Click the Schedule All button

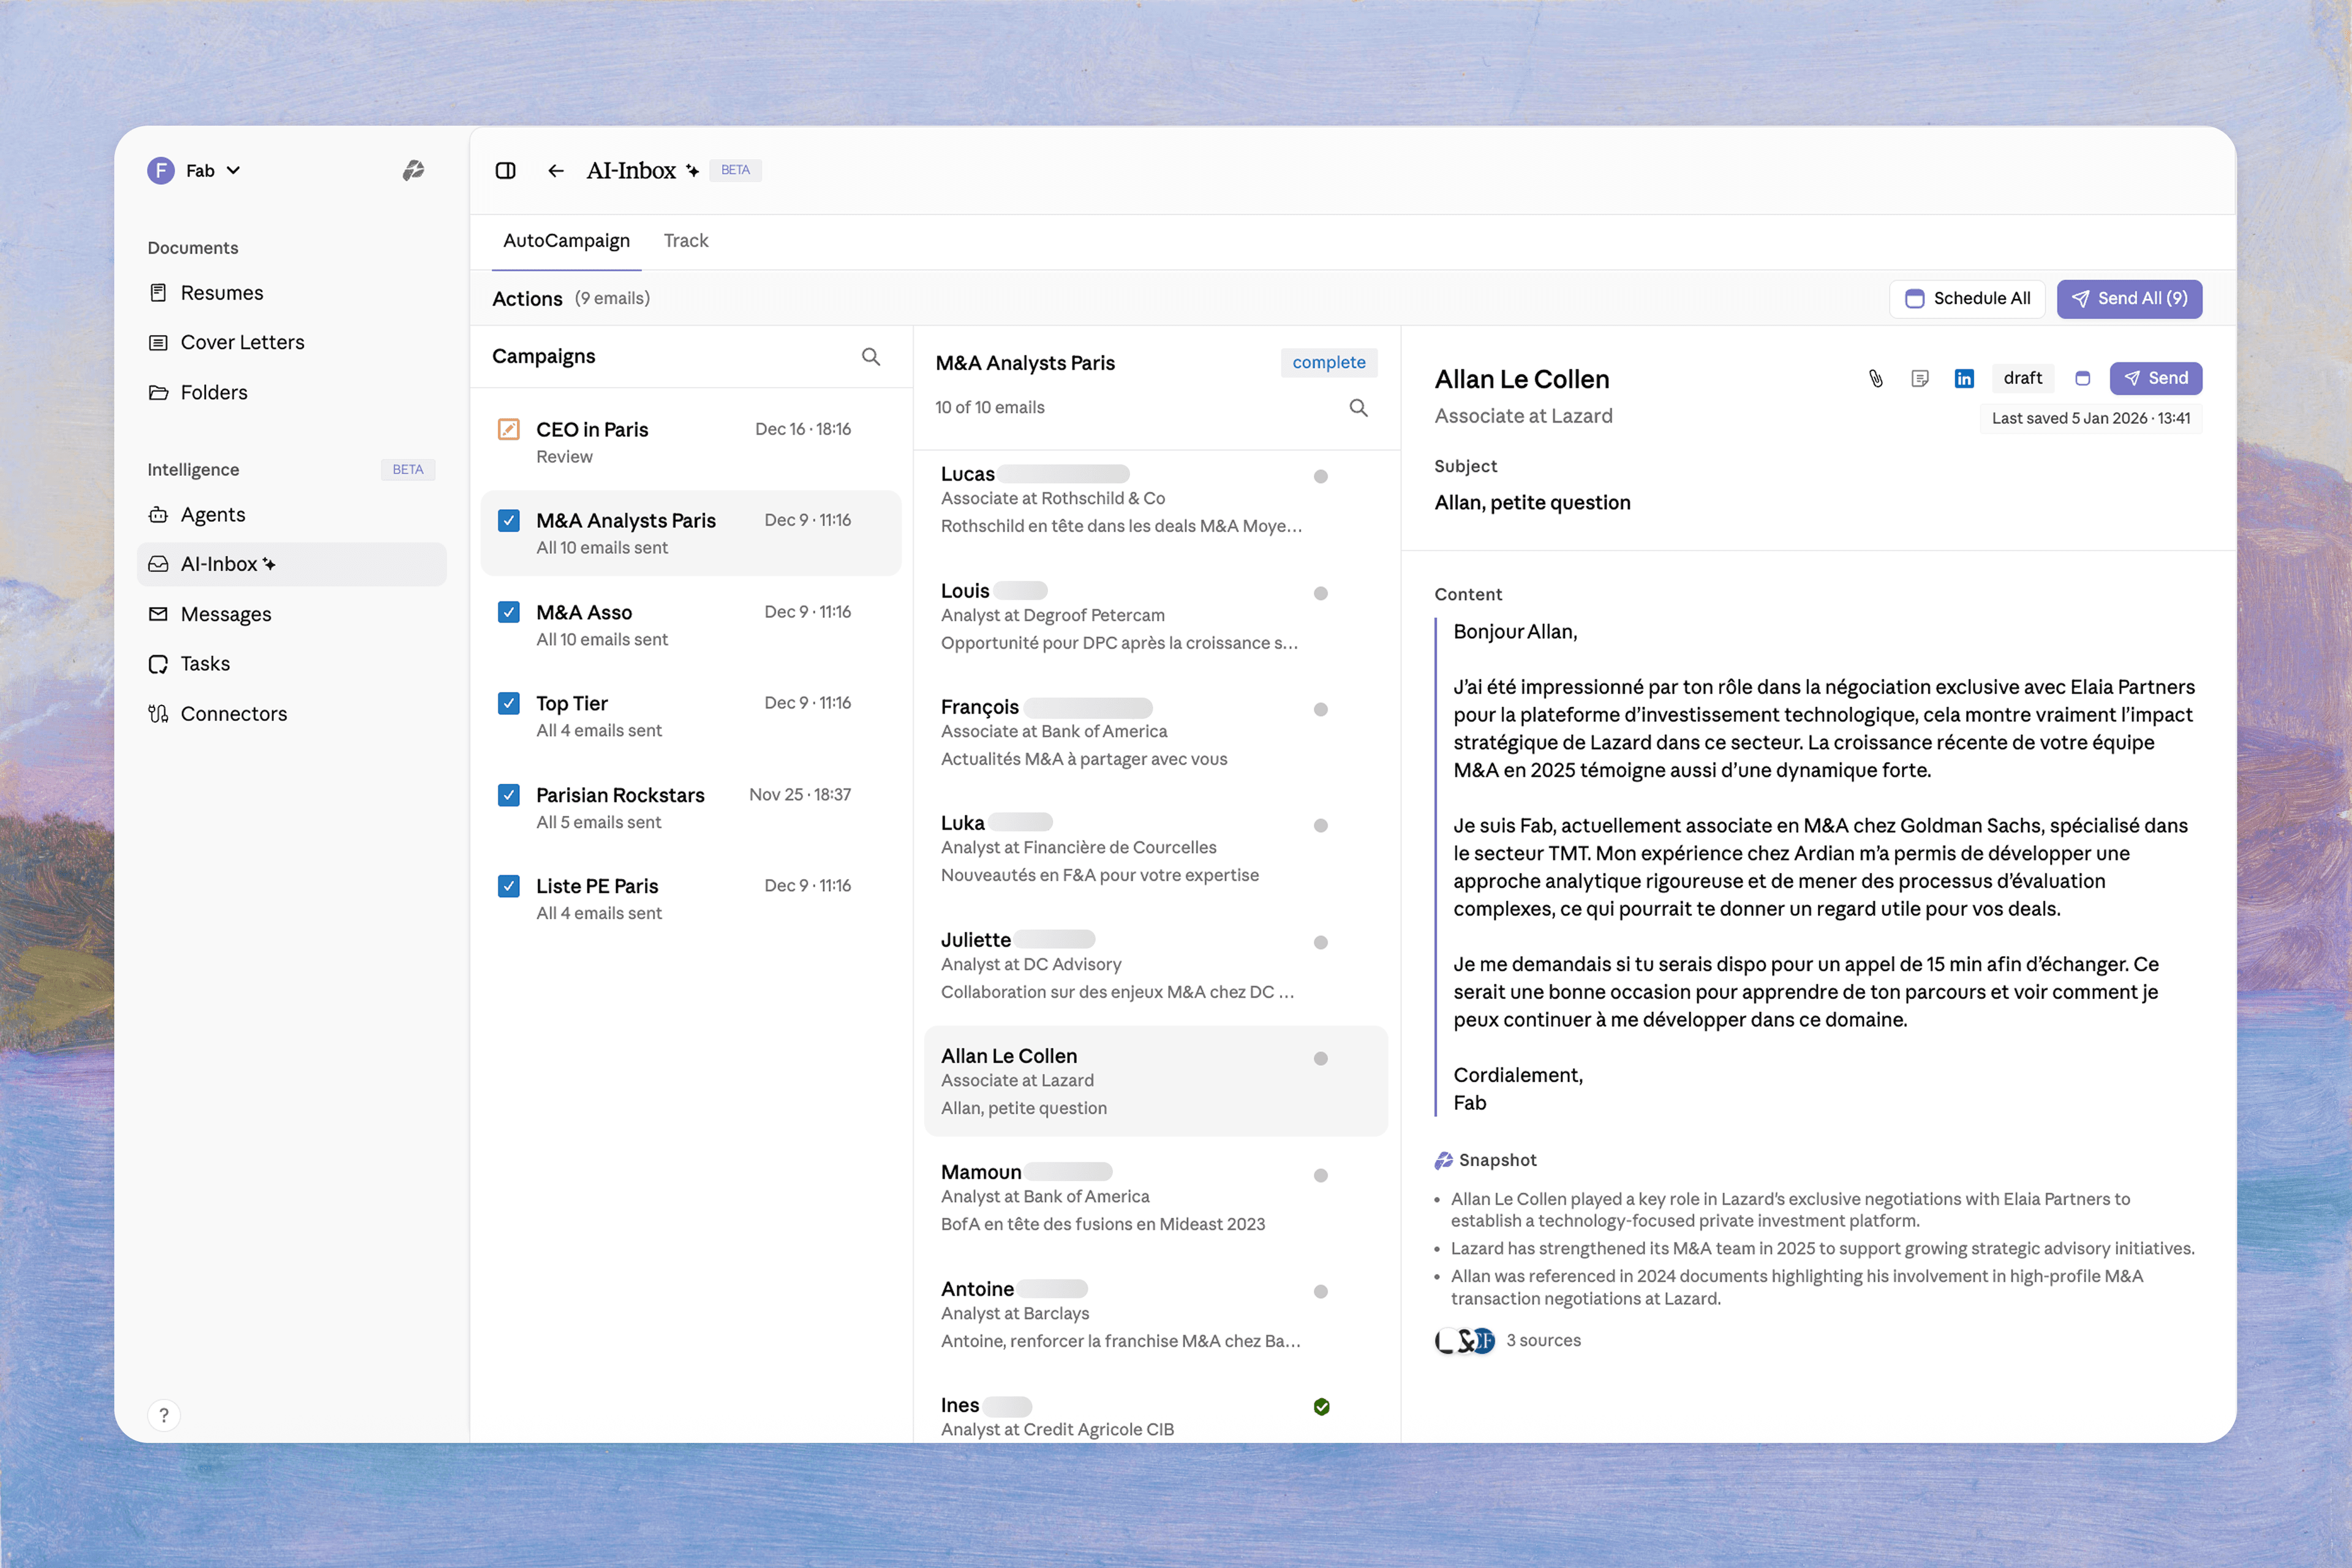pos(1966,298)
